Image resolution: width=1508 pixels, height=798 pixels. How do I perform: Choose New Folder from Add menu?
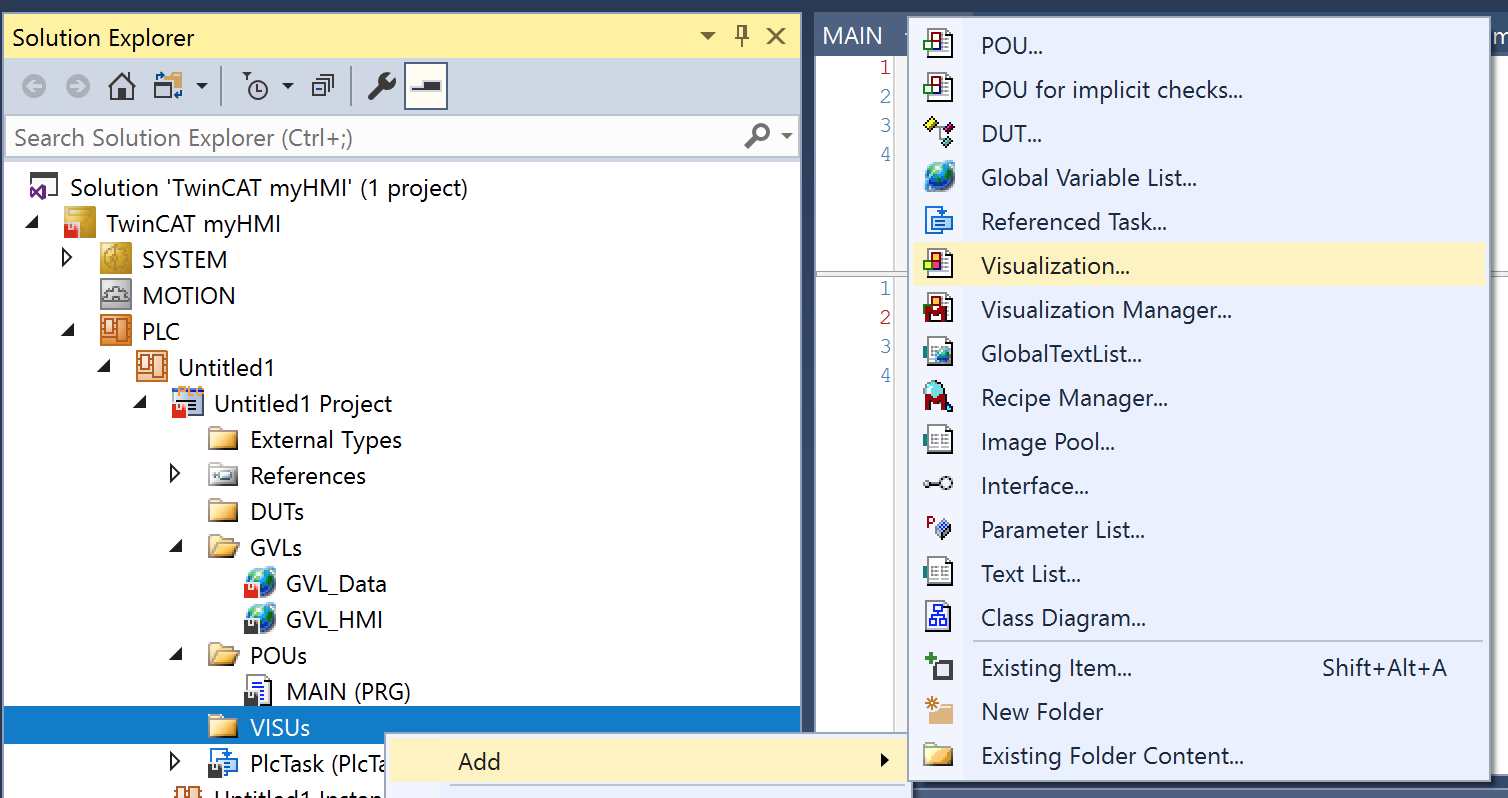(1199, 711)
